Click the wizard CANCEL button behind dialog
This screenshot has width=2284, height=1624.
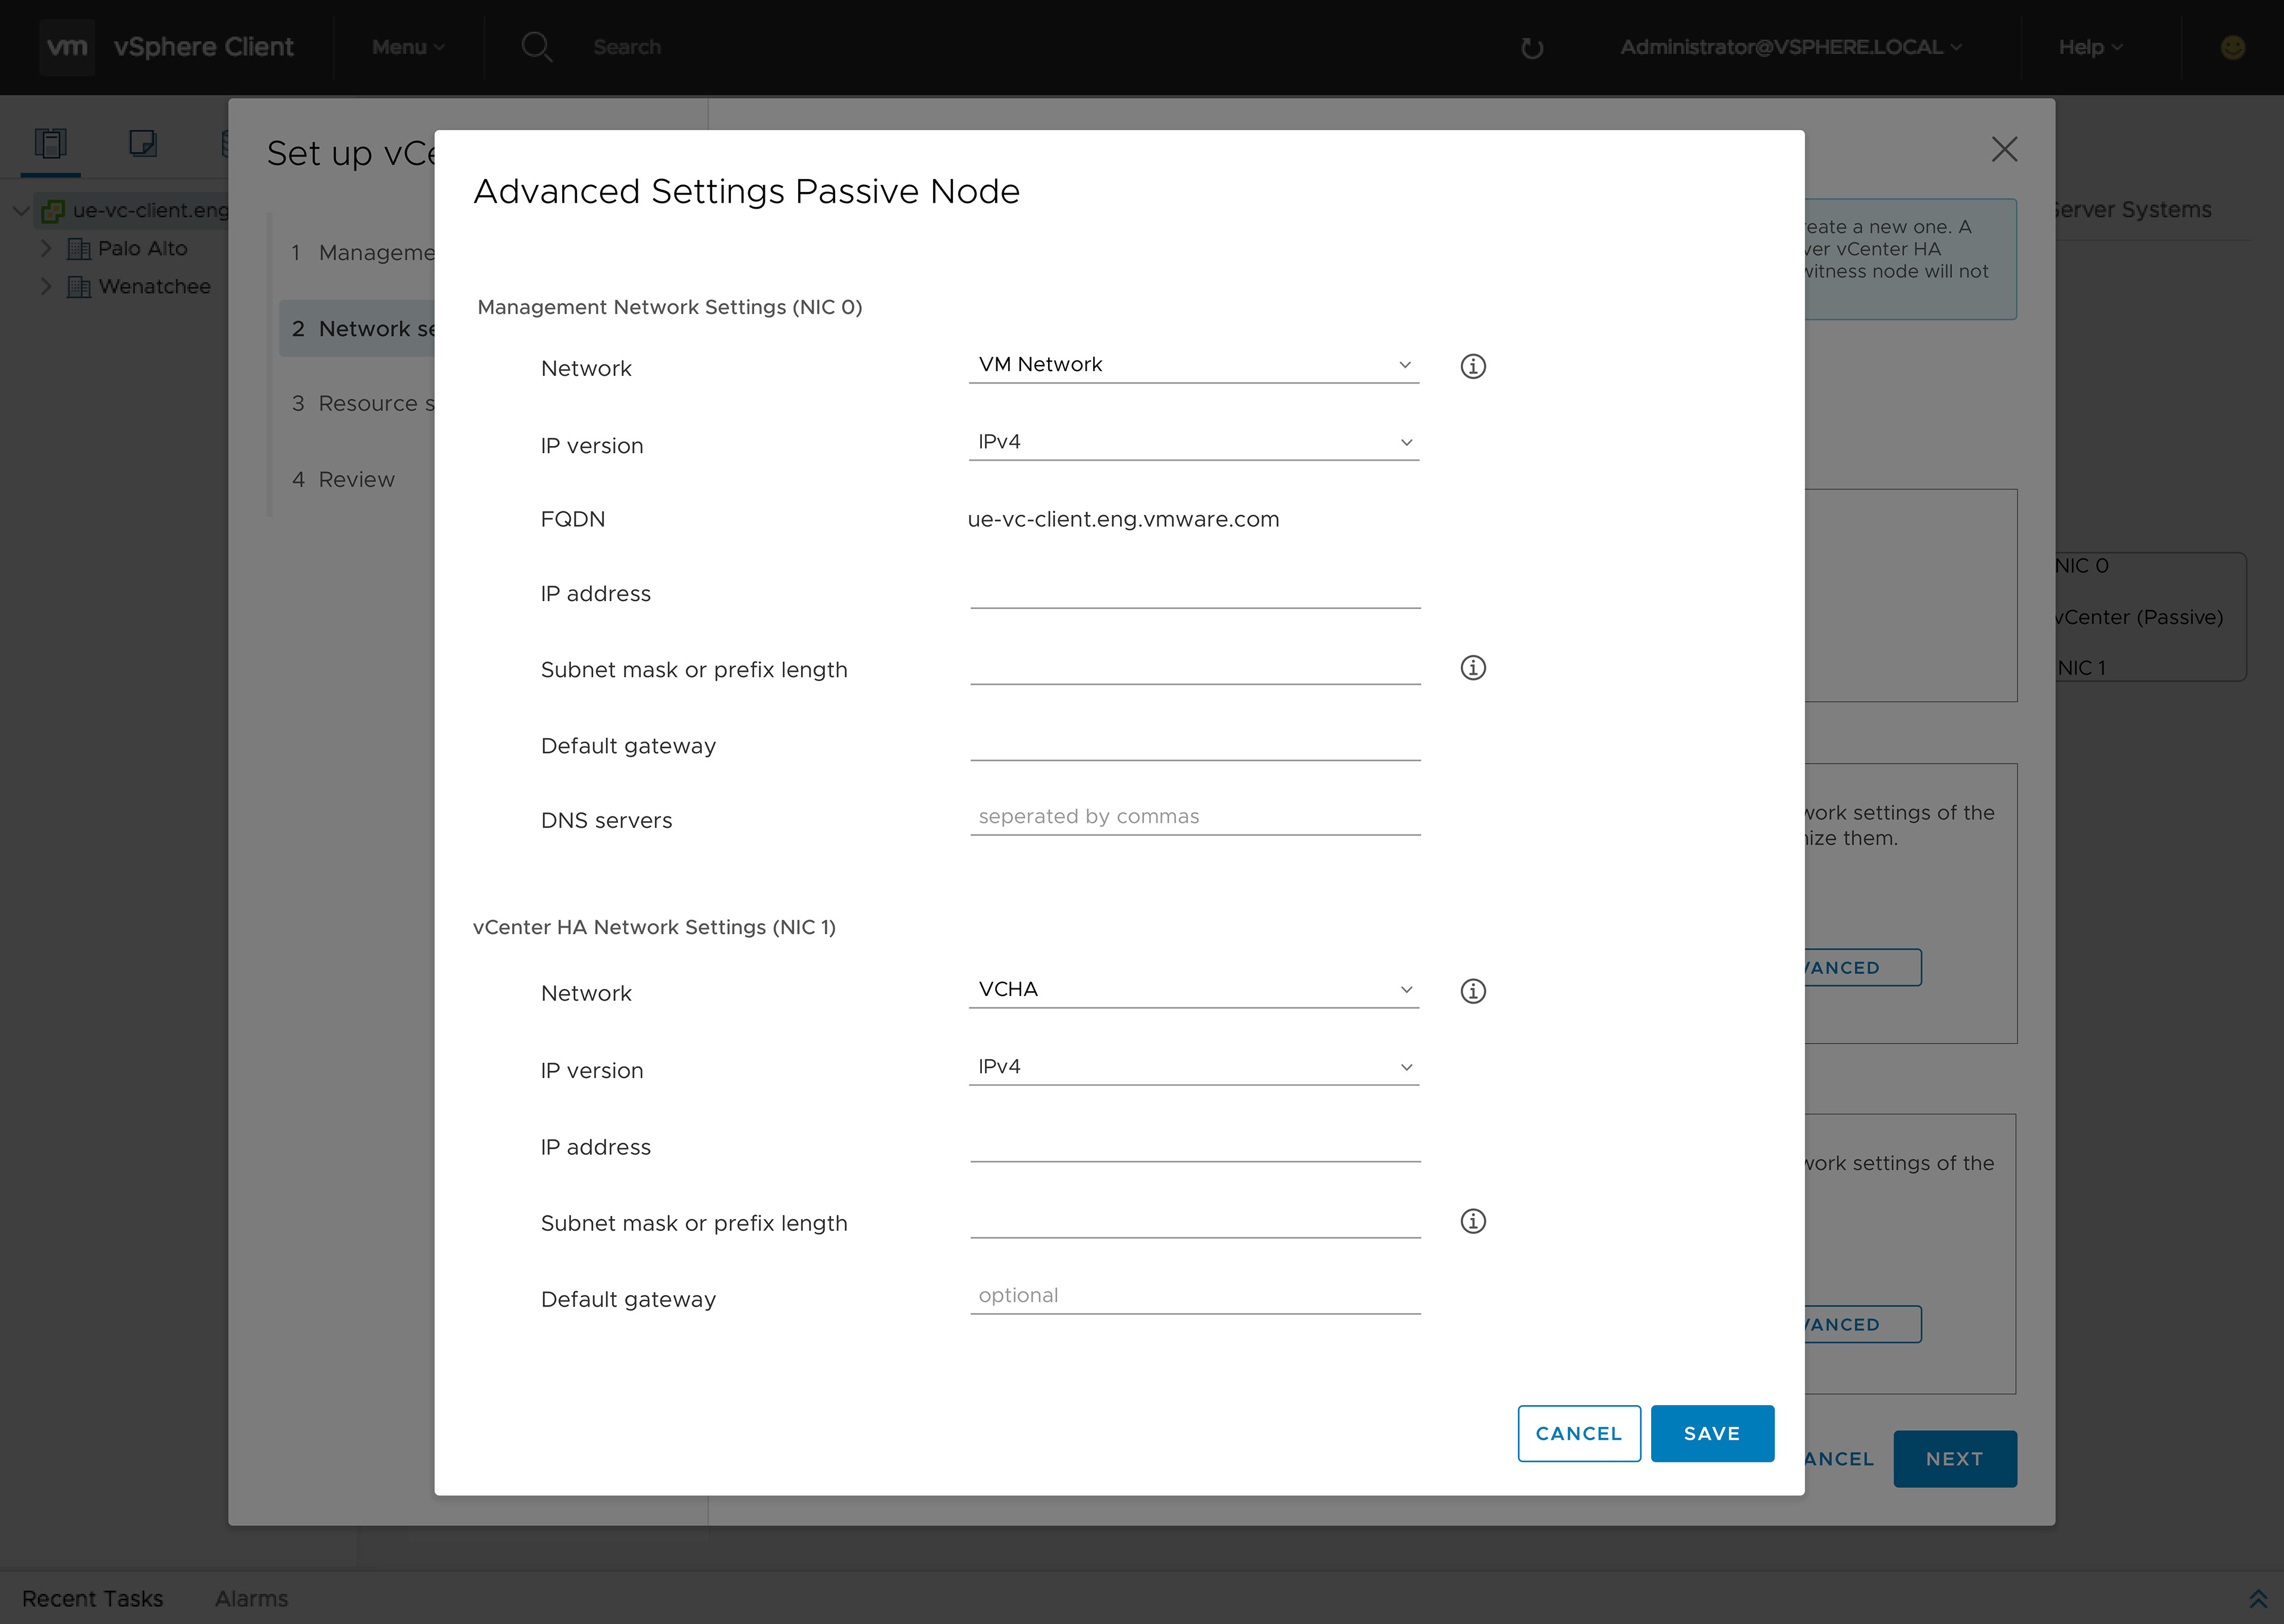(x=1839, y=1459)
